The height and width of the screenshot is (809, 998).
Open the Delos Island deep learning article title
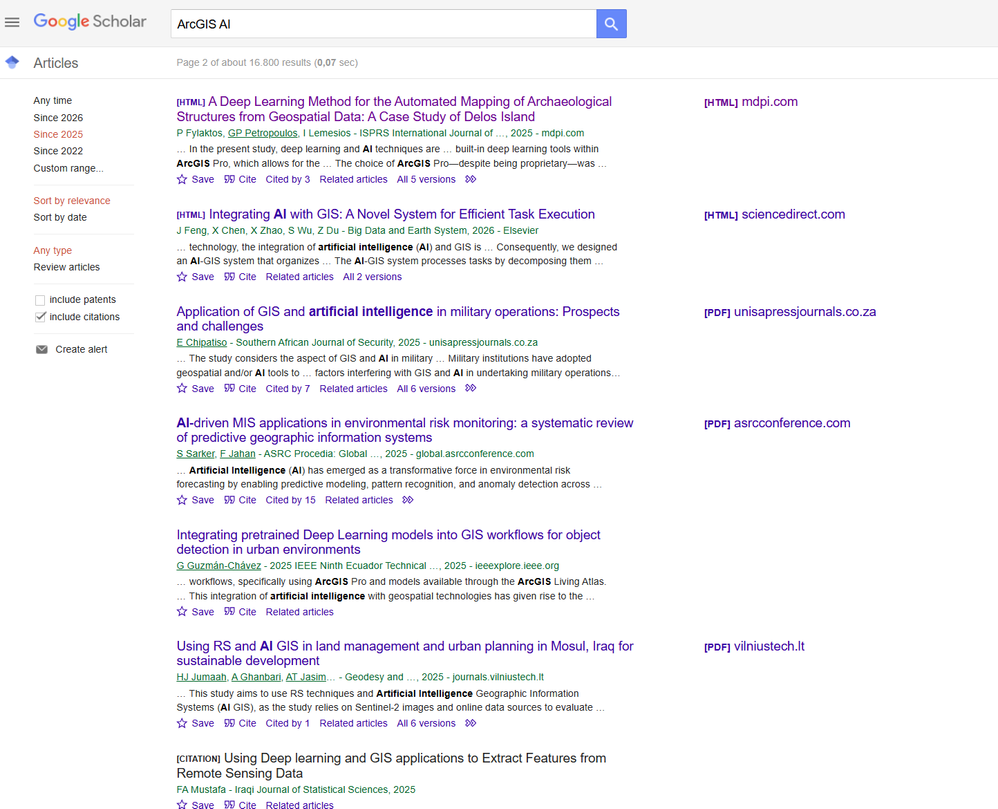tap(394, 109)
